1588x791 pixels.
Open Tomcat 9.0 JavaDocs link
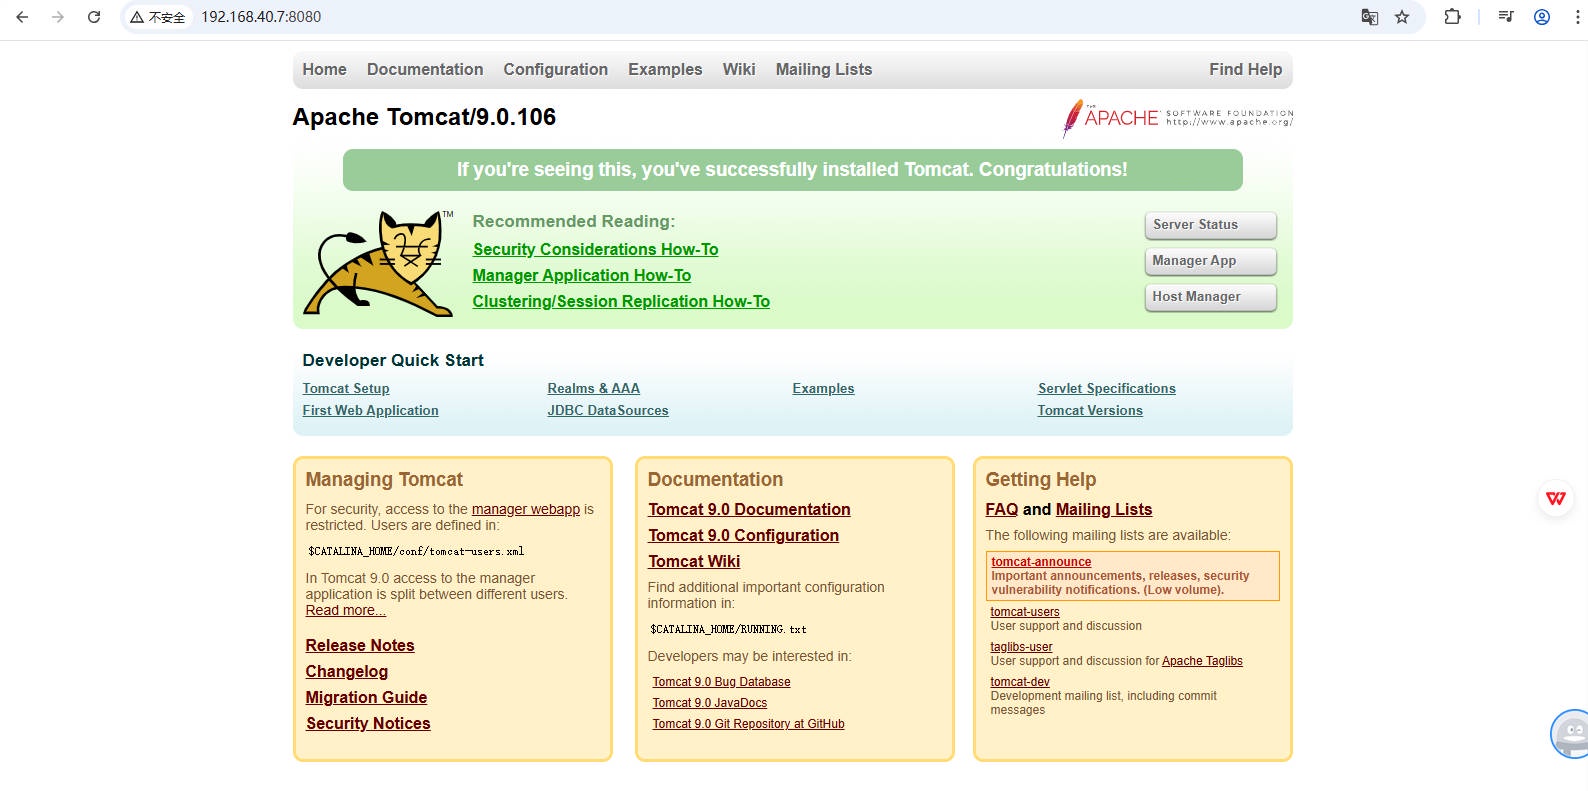tap(710, 703)
